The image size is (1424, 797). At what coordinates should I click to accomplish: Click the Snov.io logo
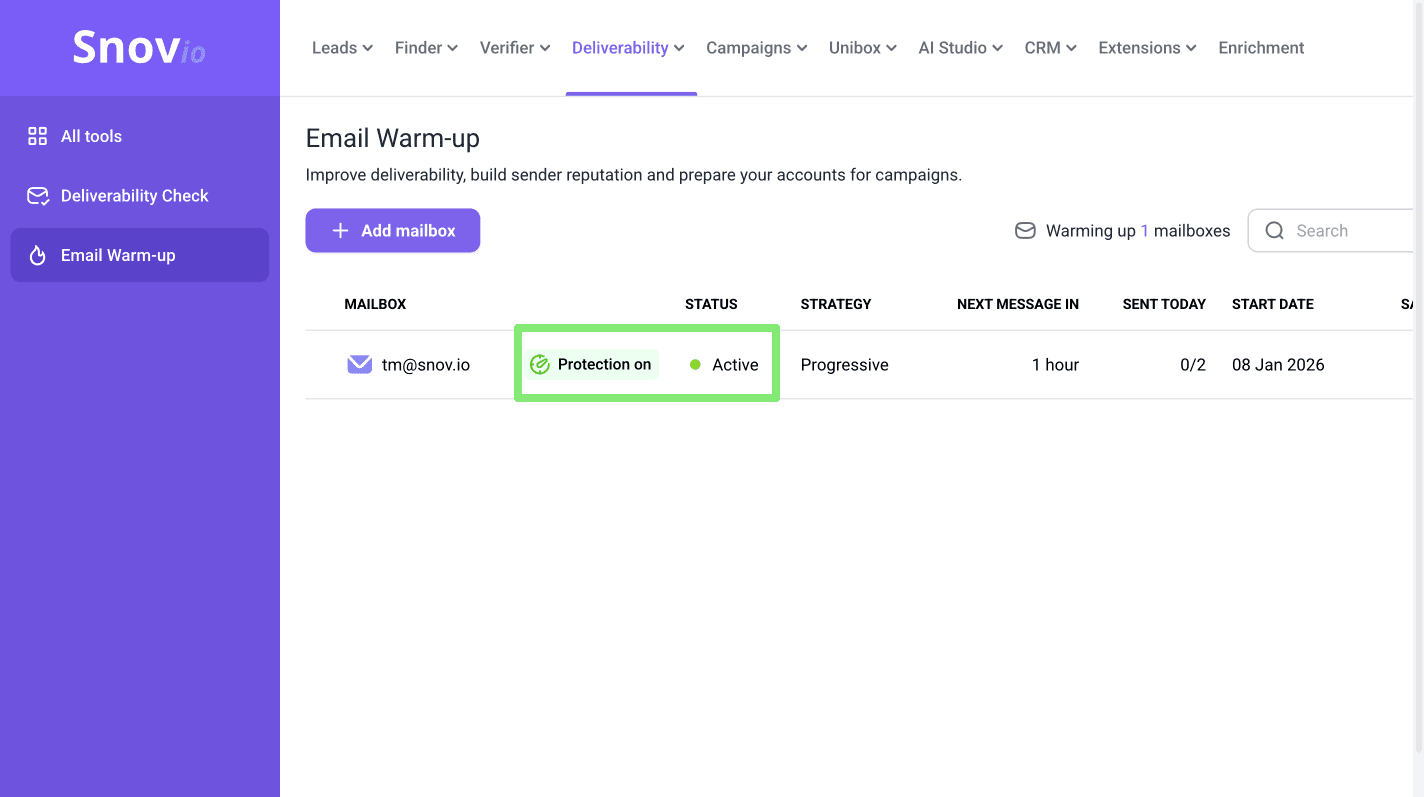[x=139, y=47]
